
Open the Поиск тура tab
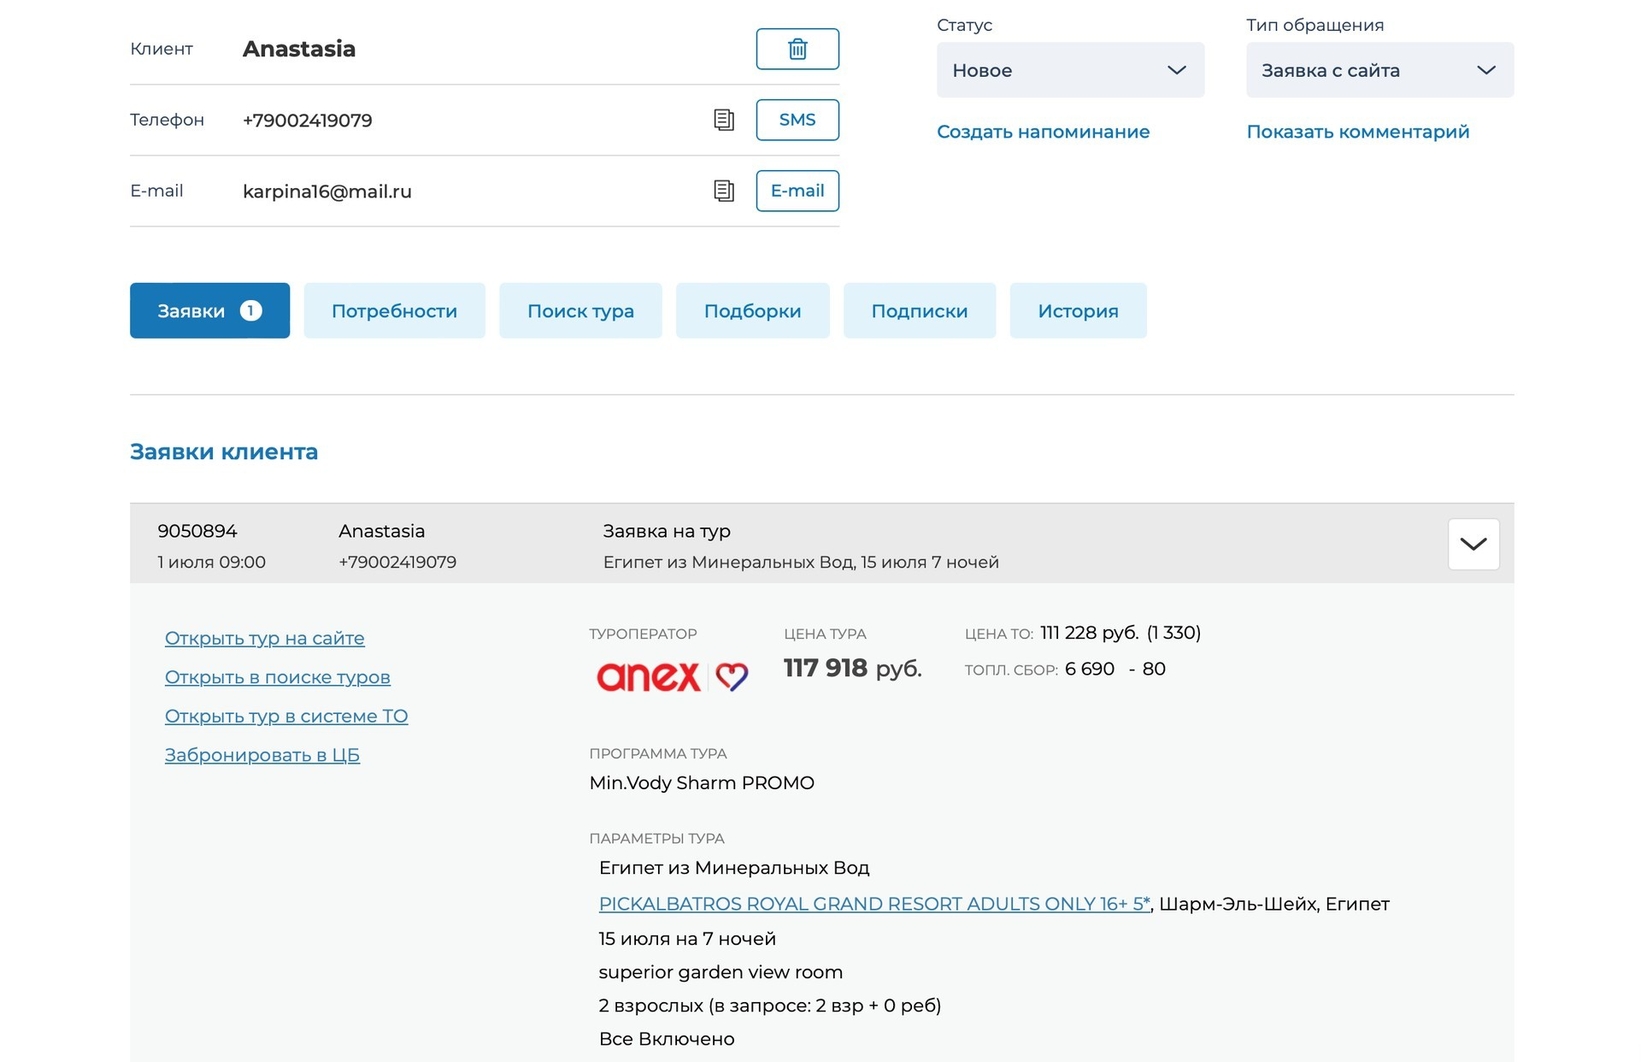pos(580,311)
